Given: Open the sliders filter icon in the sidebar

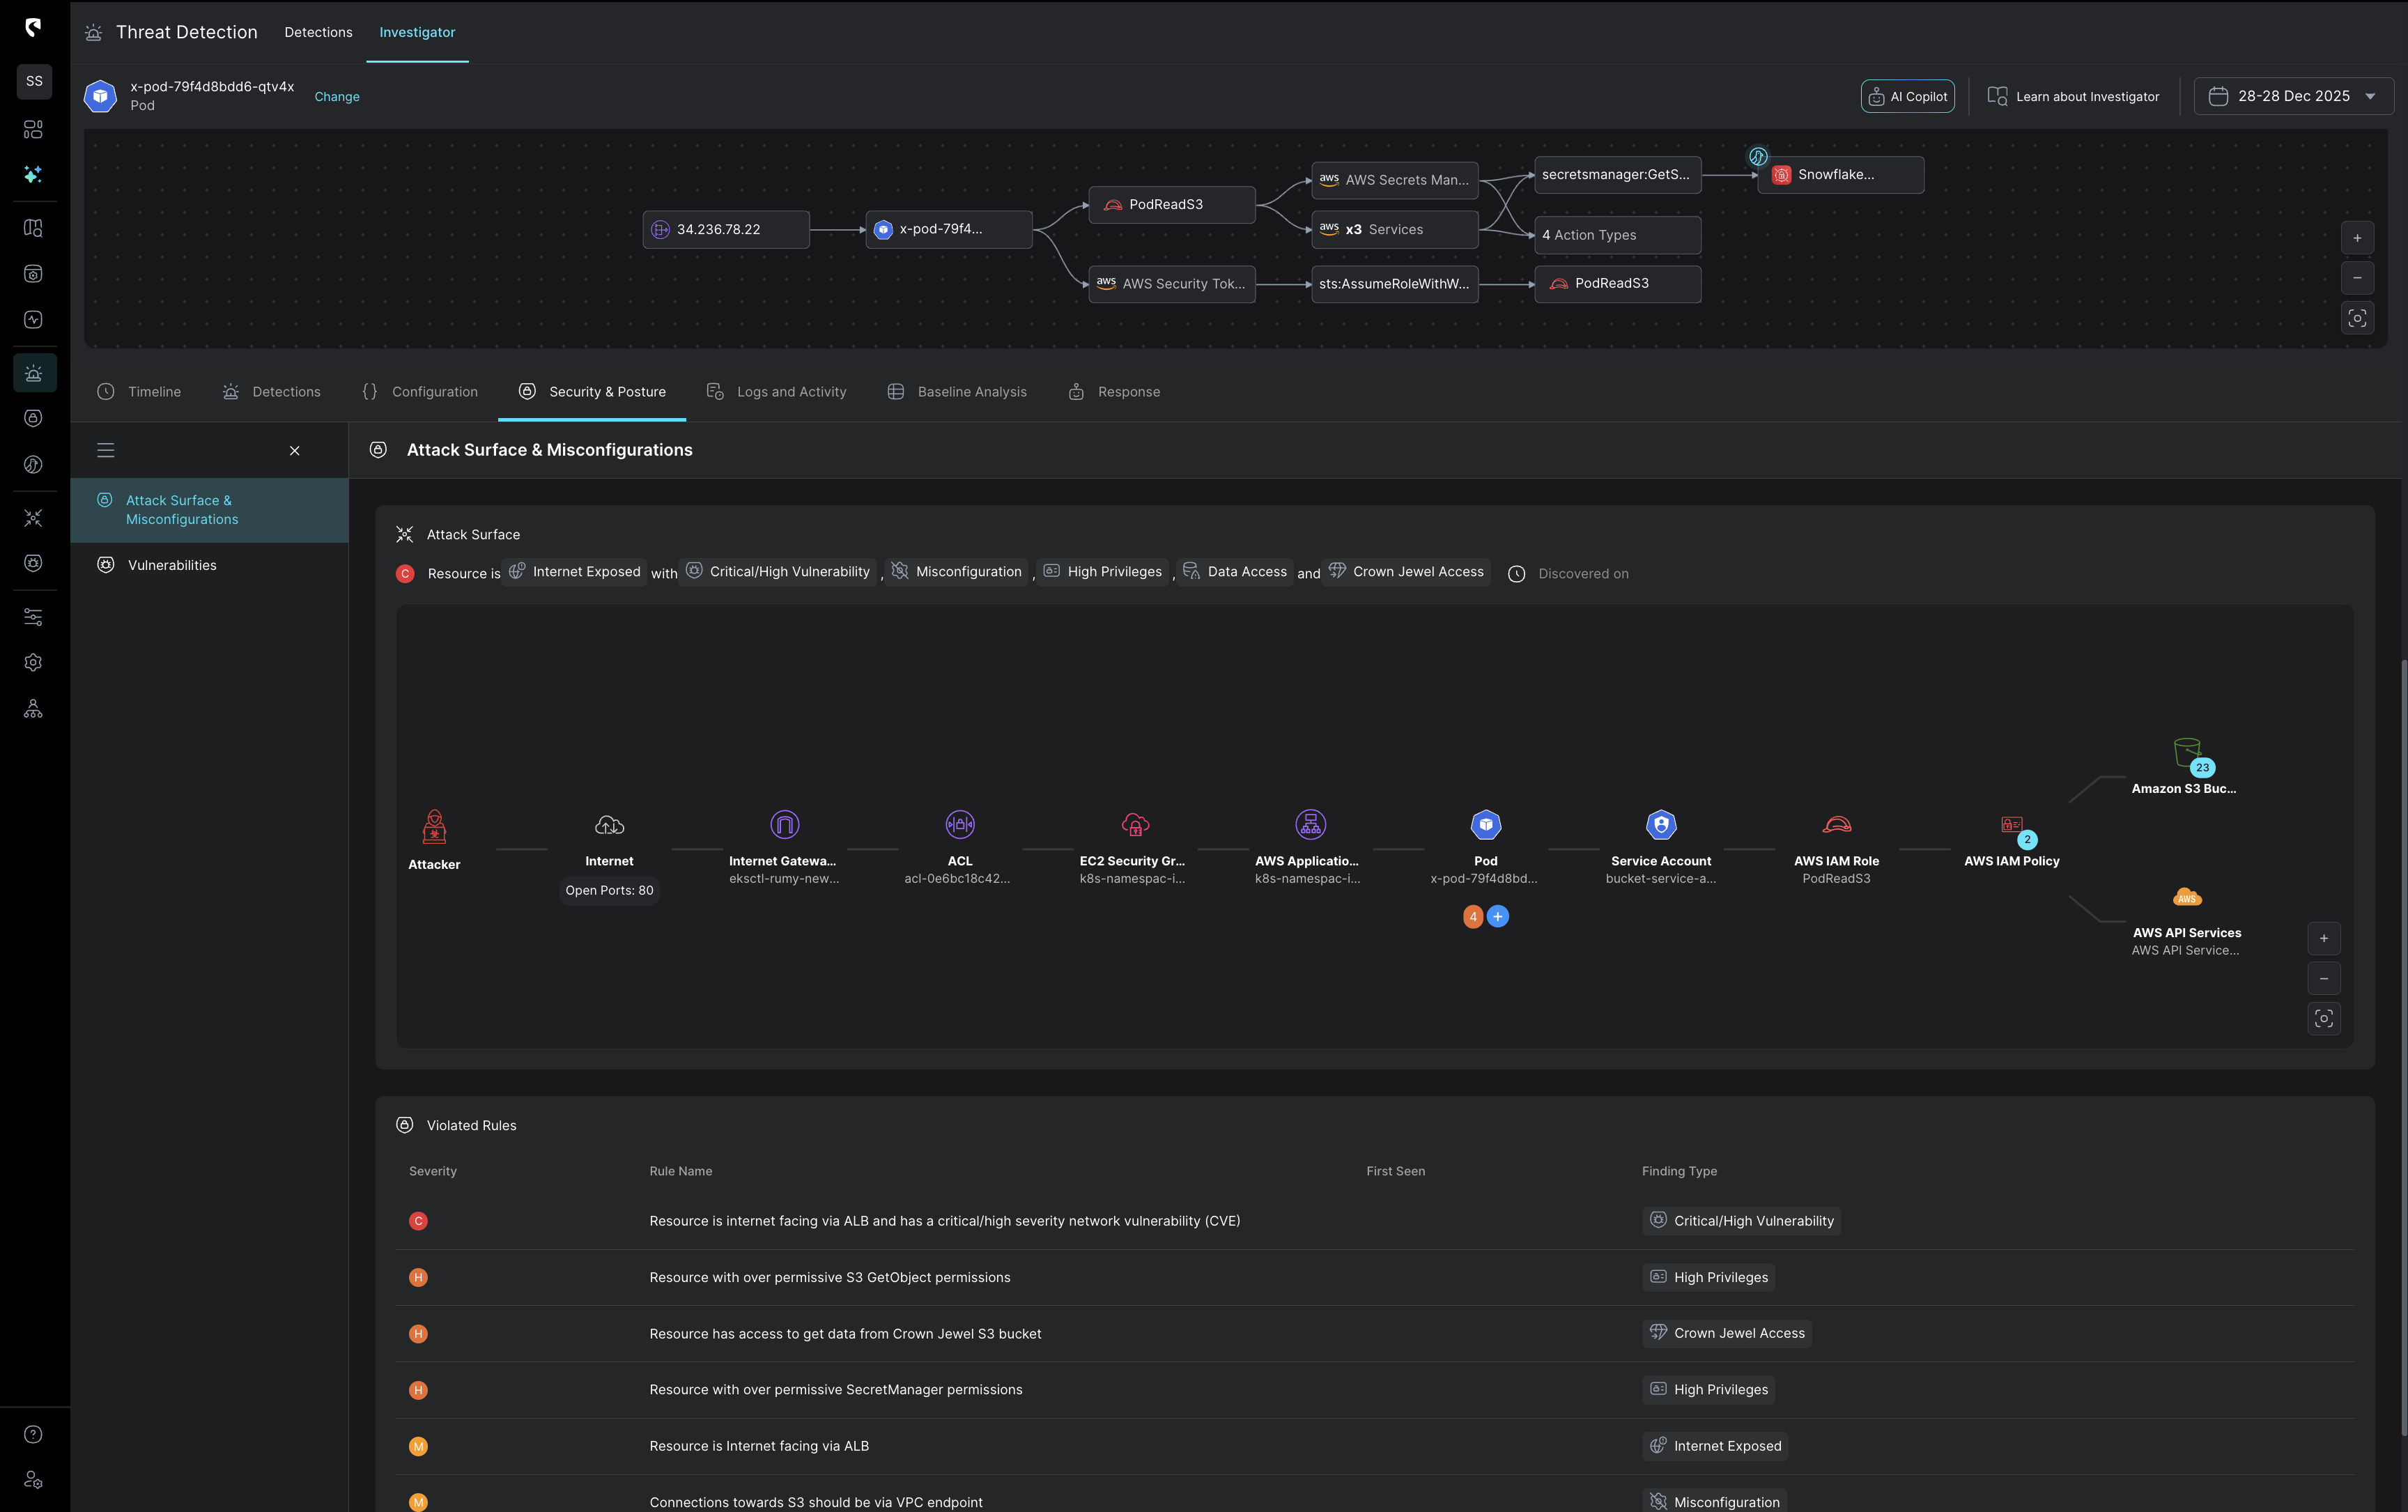Looking at the screenshot, I should pos(33,616).
